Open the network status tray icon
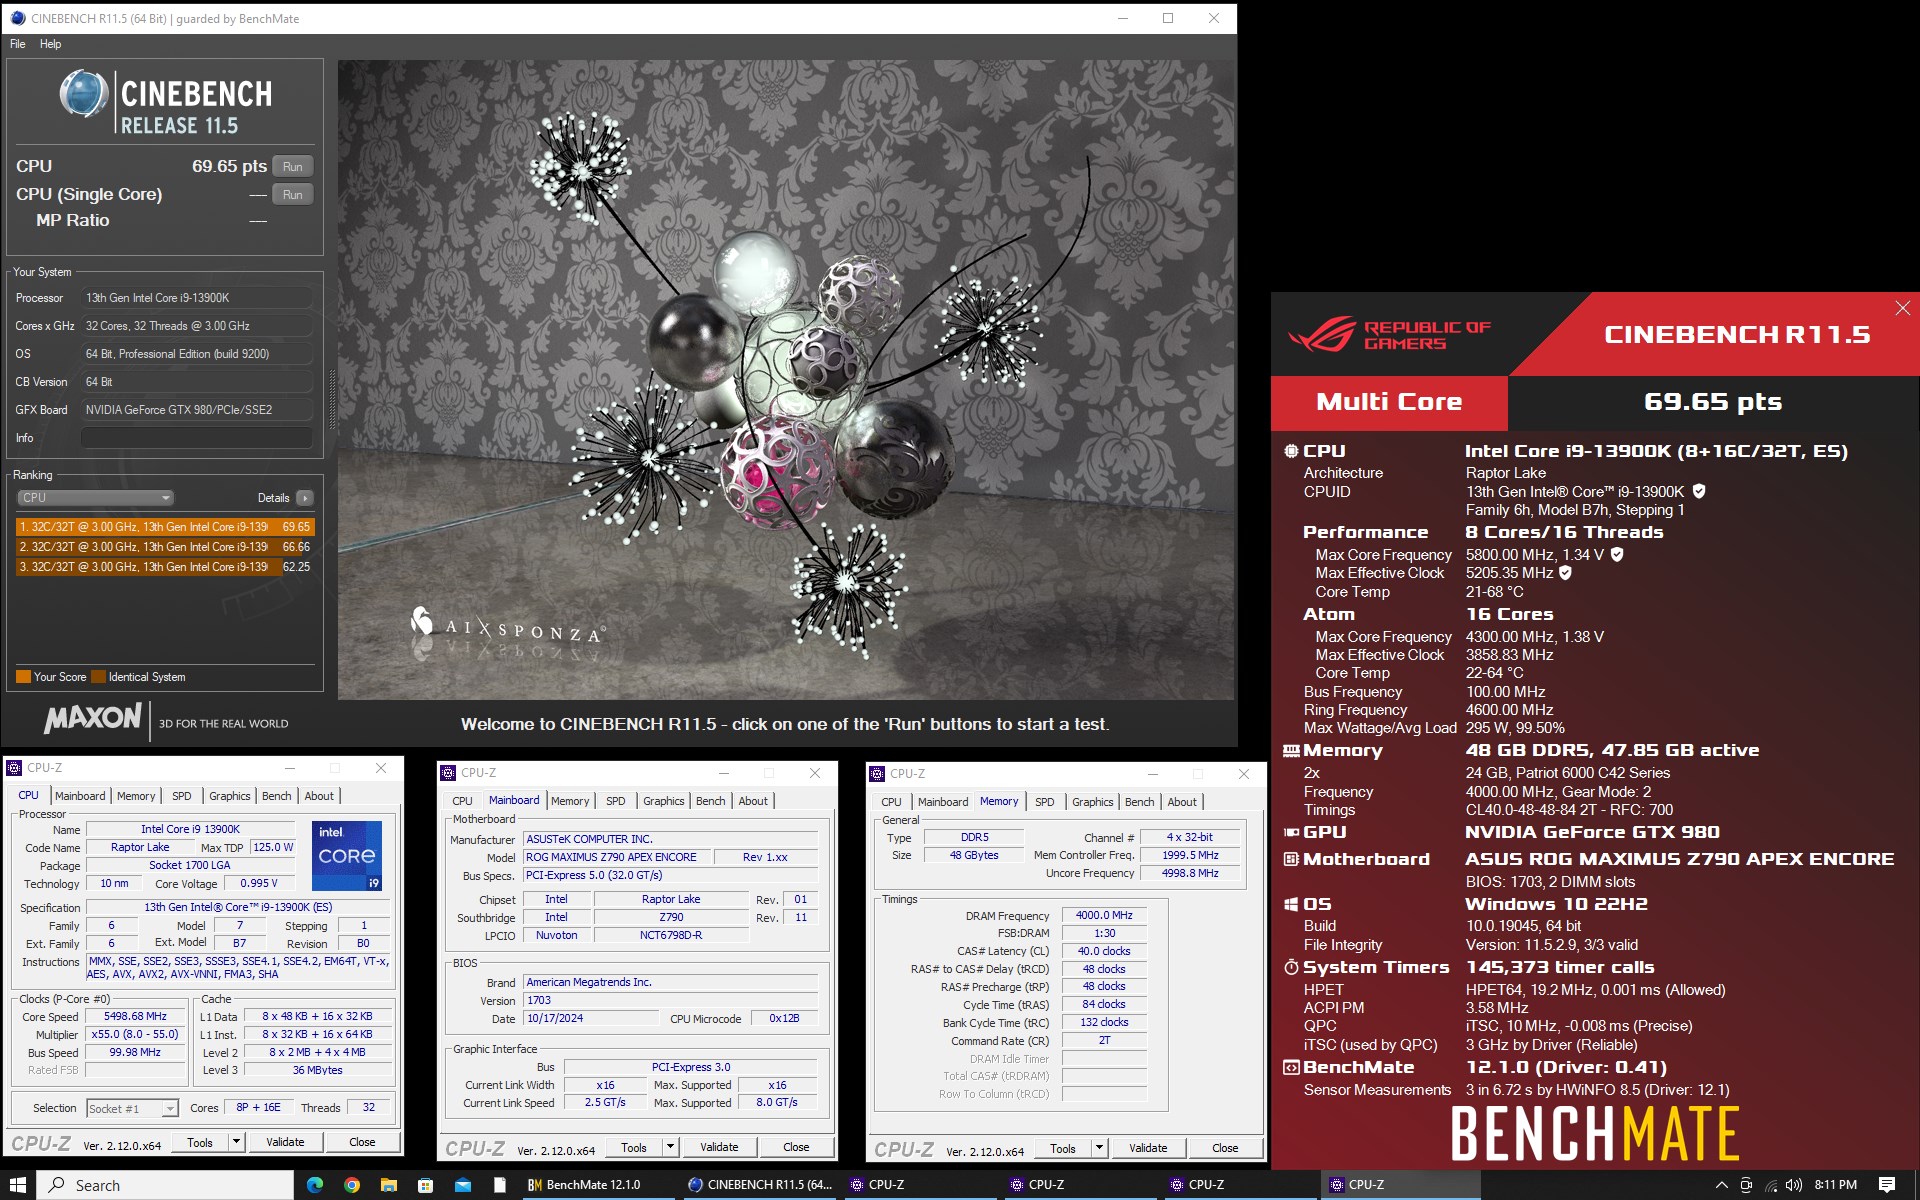1920x1200 pixels. pyautogui.click(x=1770, y=1185)
